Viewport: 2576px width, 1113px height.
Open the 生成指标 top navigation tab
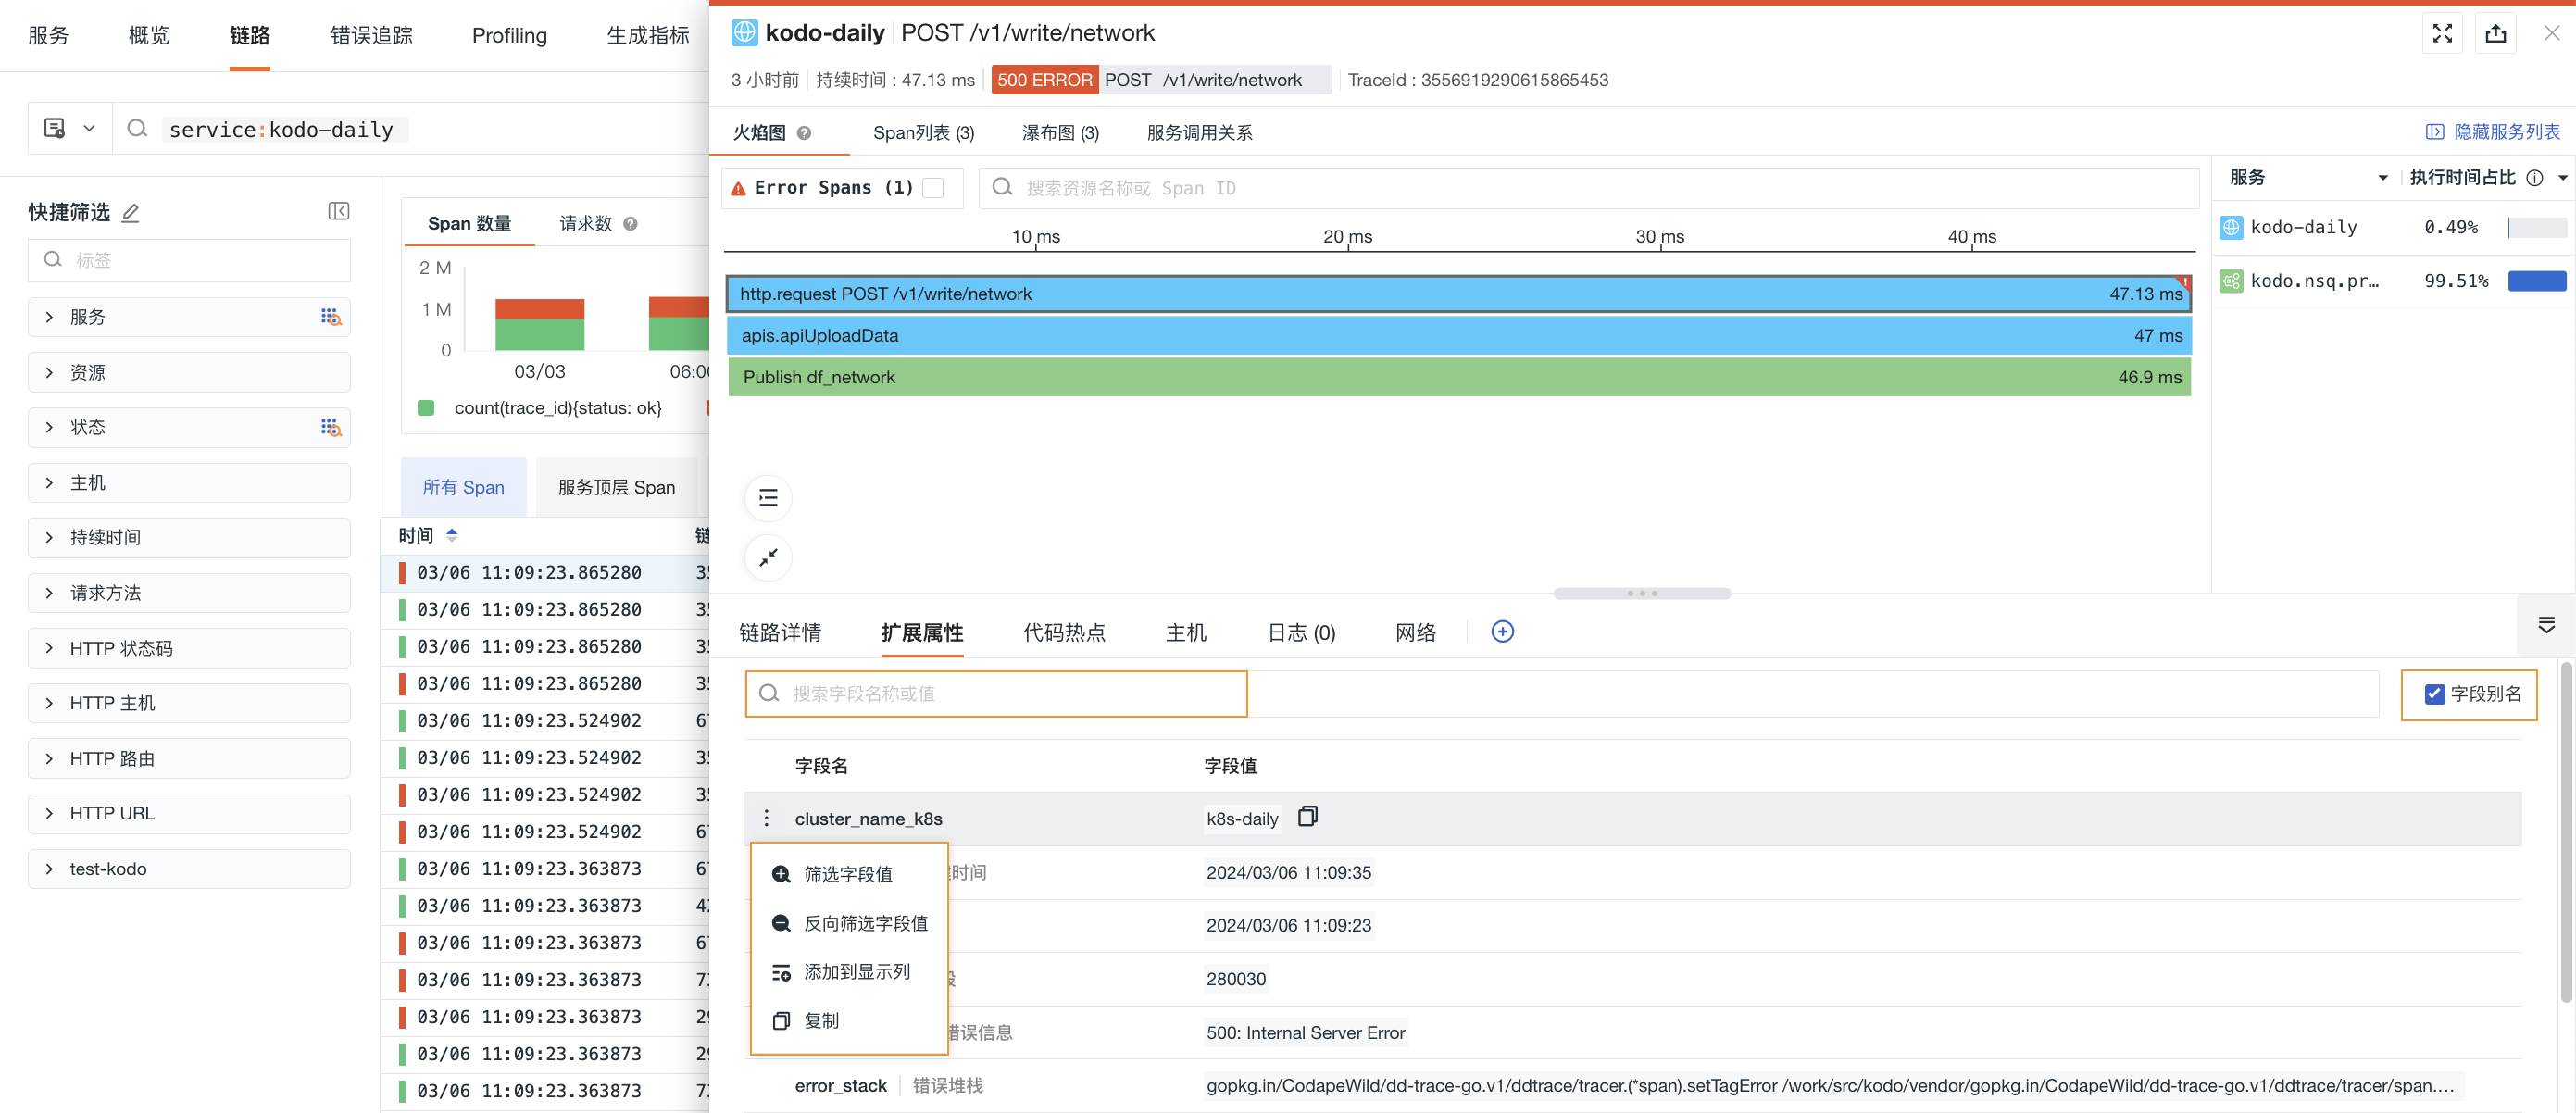647,36
